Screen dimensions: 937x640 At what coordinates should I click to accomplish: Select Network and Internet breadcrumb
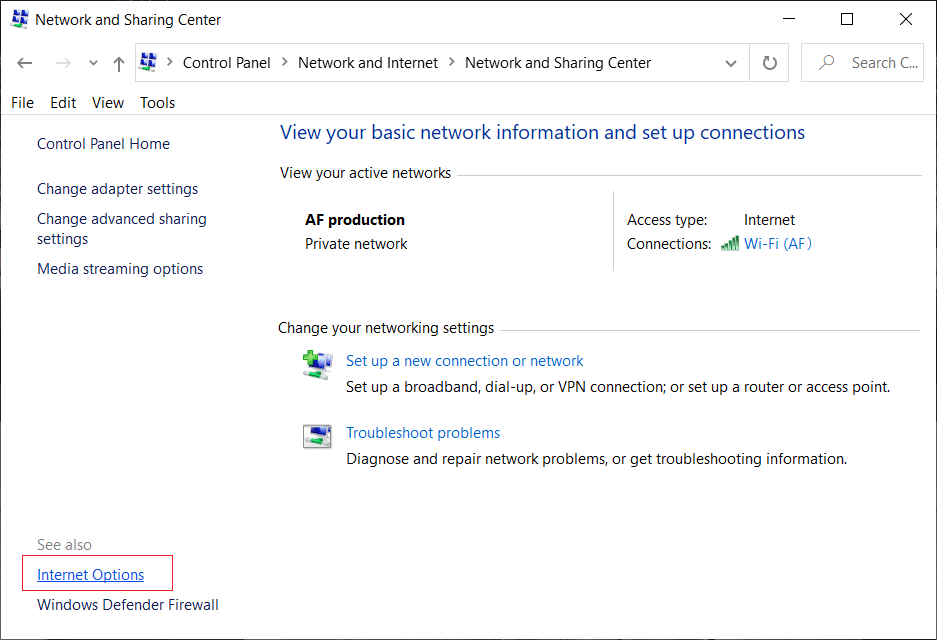(x=368, y=63)
